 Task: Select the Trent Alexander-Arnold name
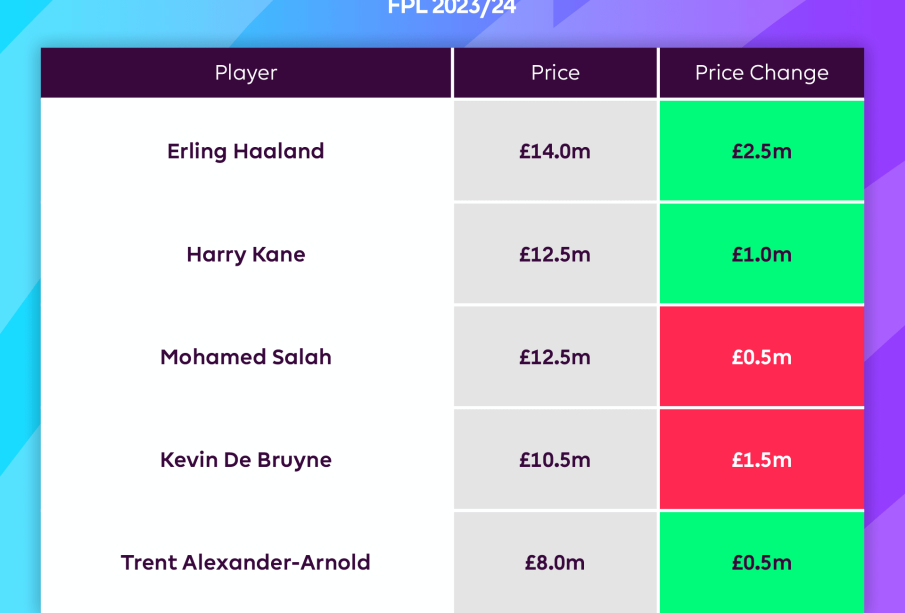(x=246, y=562)
